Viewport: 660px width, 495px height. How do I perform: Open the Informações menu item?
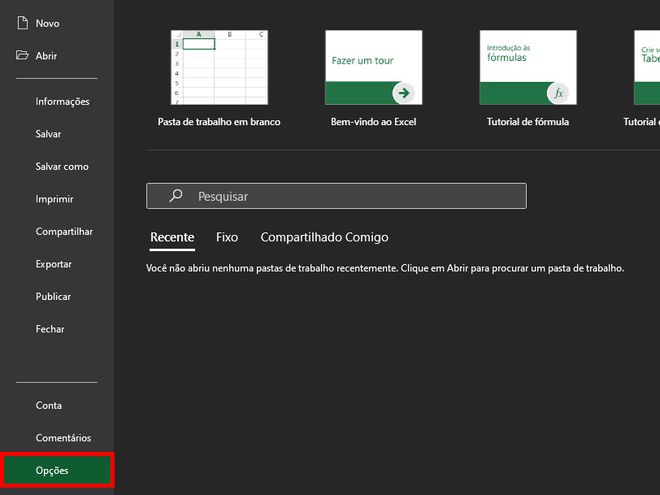coord(62,101)
